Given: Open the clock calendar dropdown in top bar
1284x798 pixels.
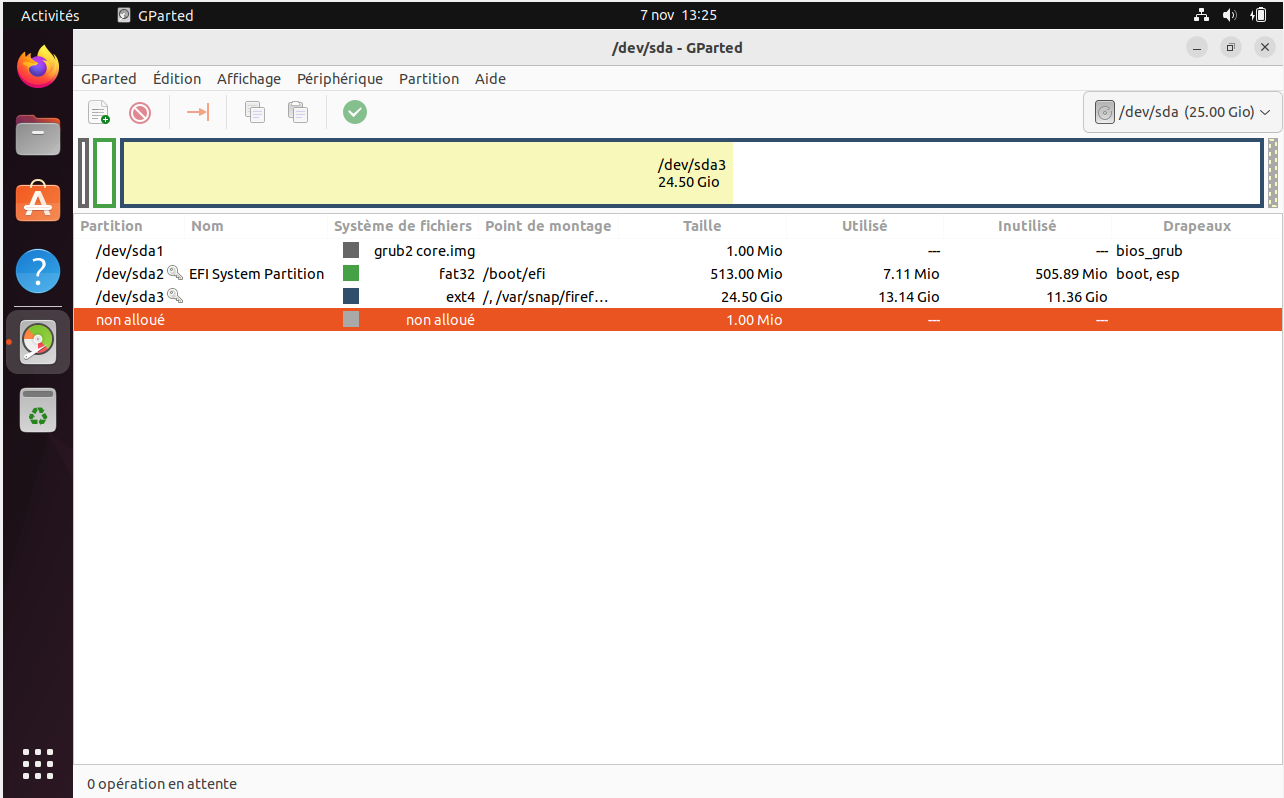Looking at the screenshot, I should [x=678, y=15].
